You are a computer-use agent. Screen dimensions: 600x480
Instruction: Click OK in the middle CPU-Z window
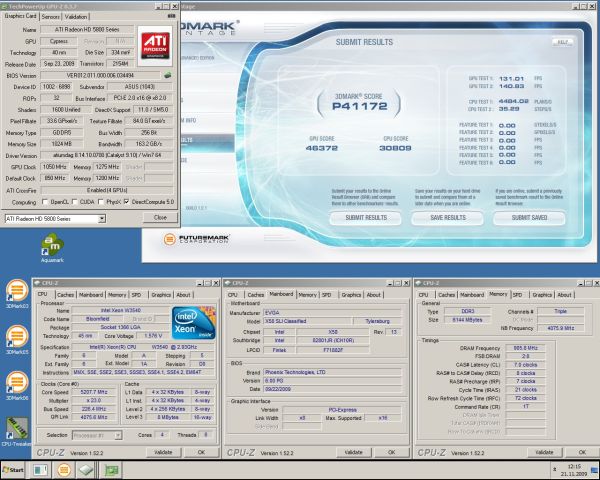391,452
